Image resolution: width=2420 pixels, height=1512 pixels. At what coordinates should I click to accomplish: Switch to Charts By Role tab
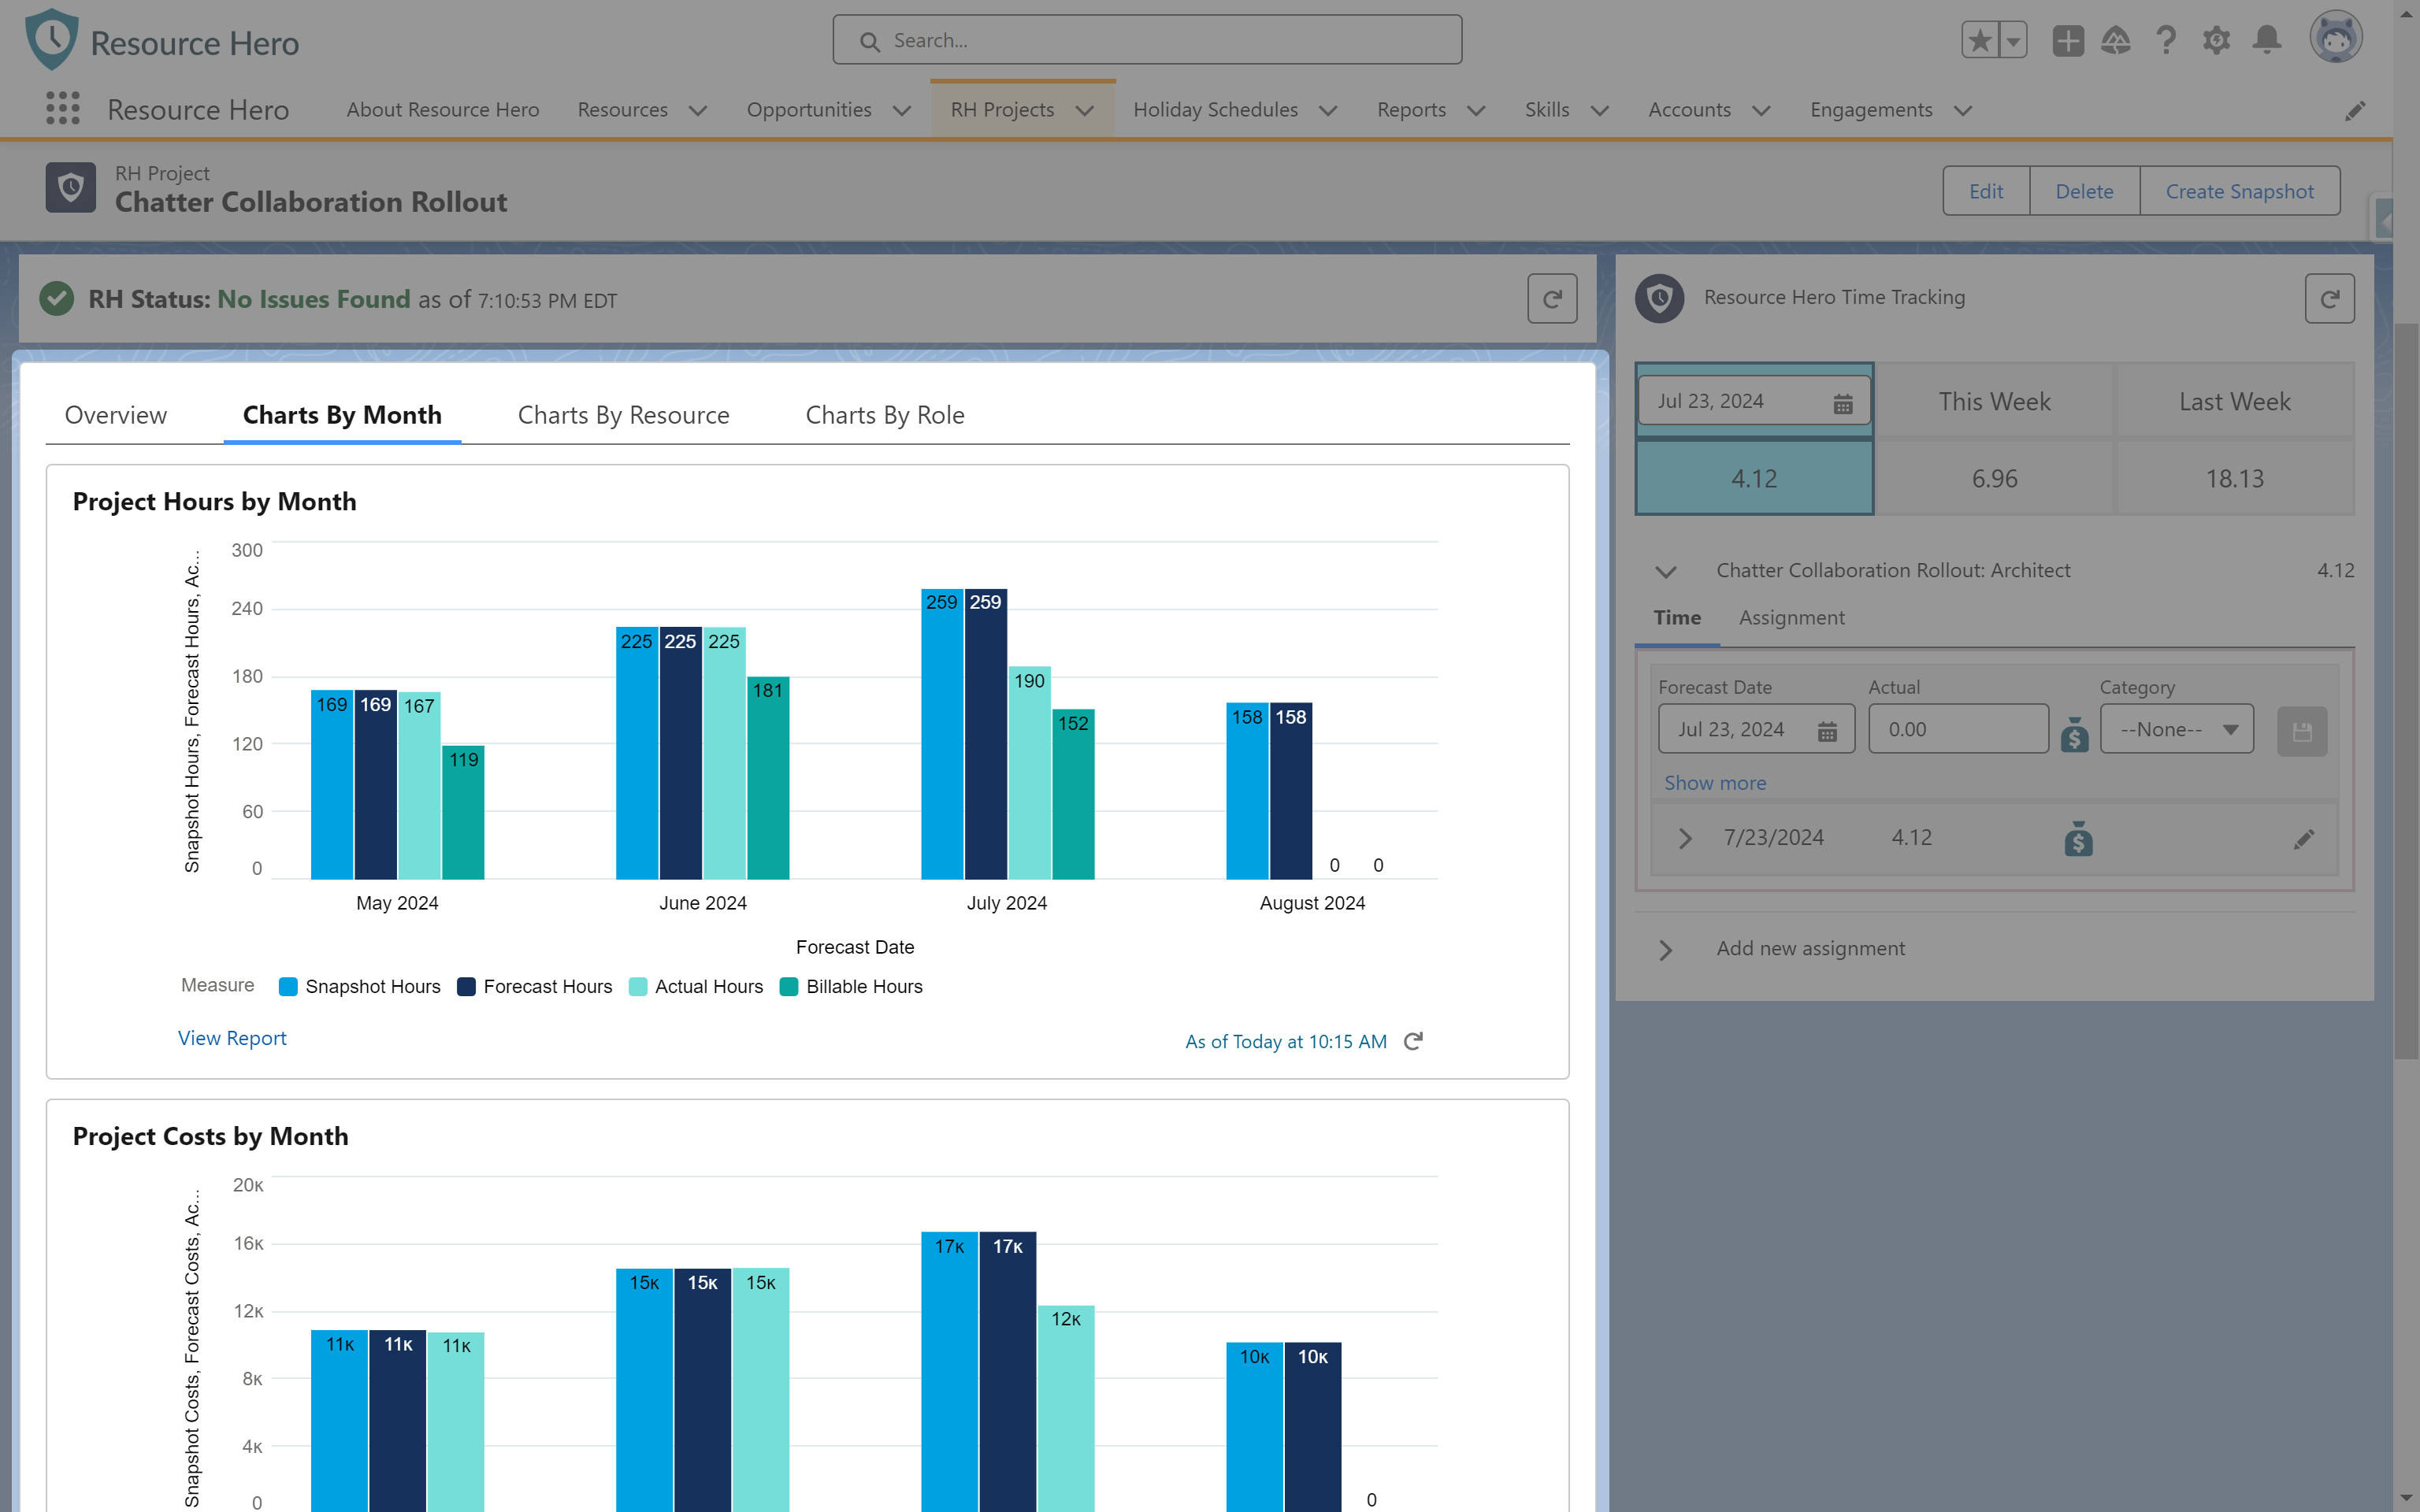tap(885, 415)
